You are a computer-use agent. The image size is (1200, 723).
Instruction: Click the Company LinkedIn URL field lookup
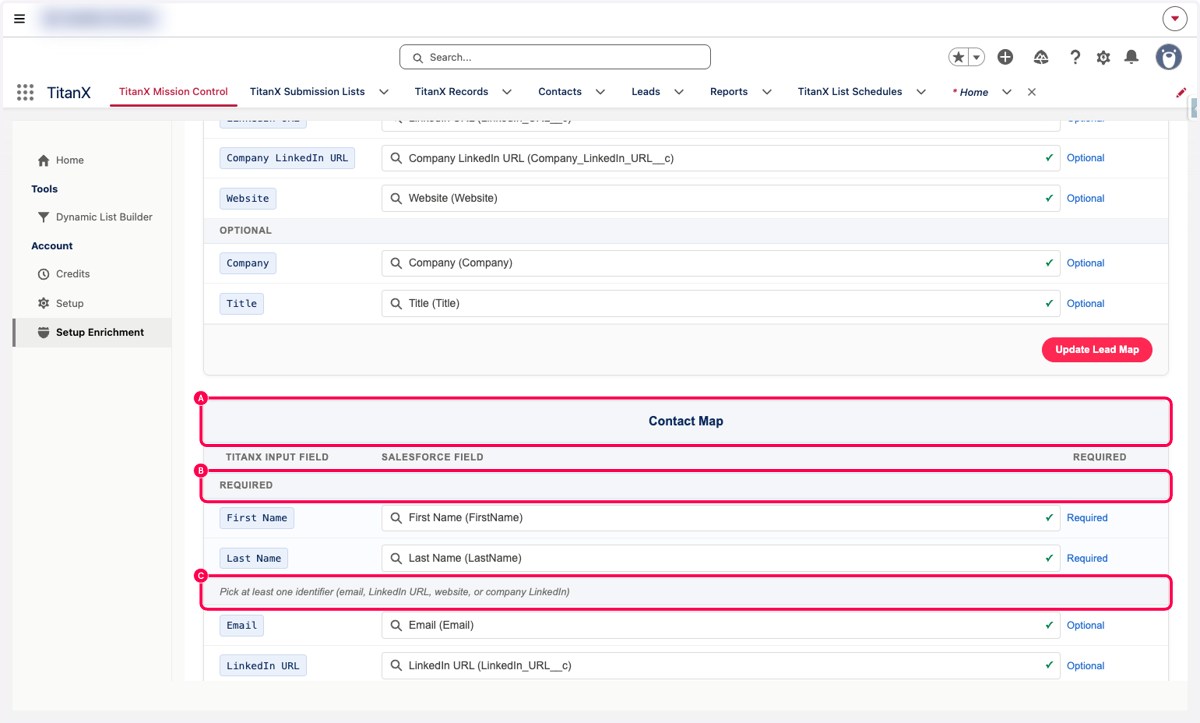coord(721,158)
